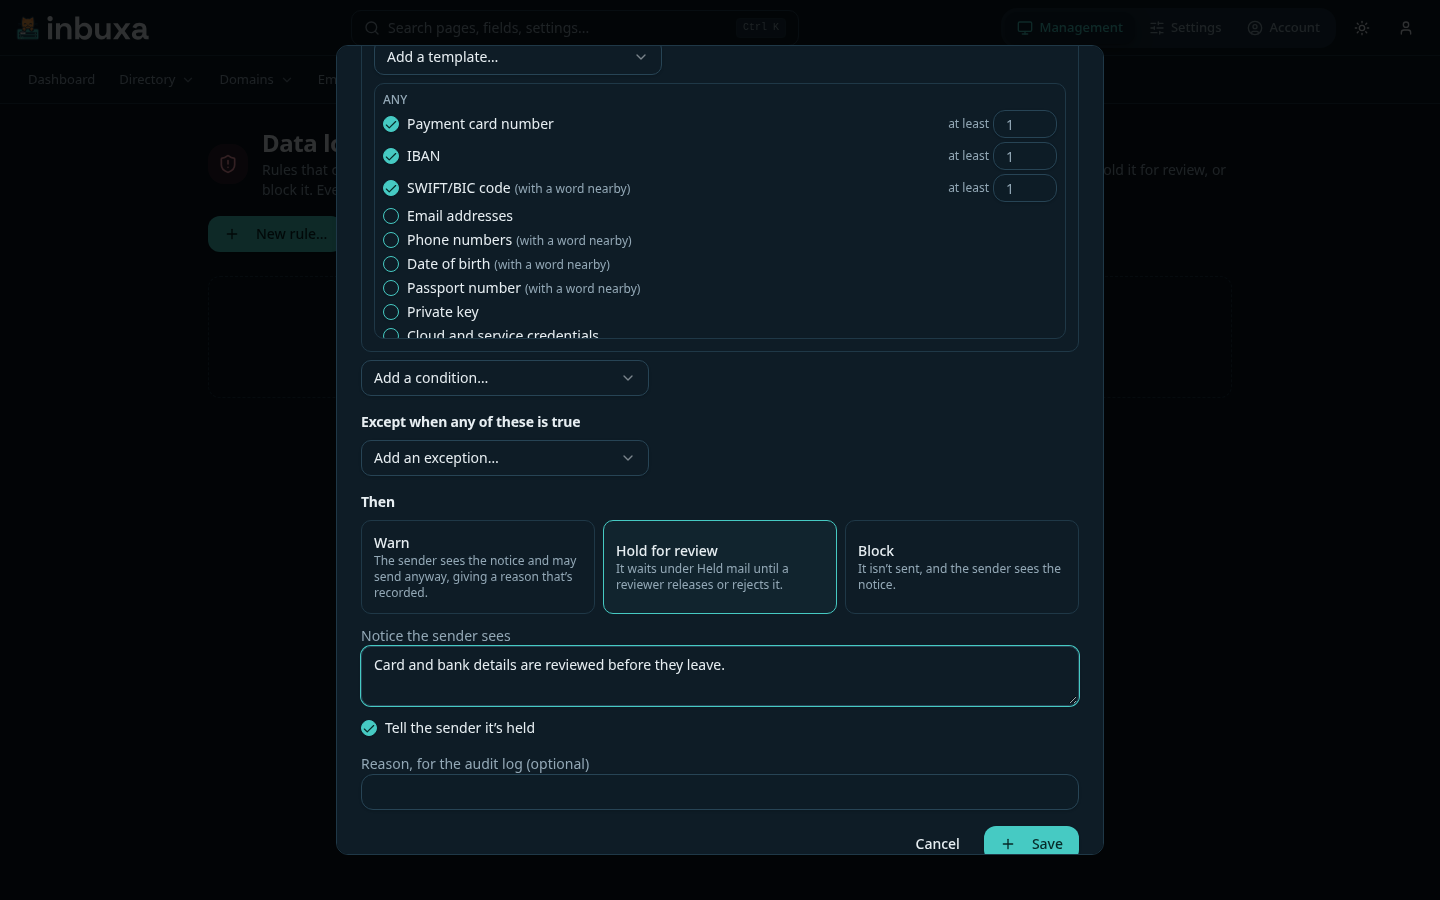
Task: Save the rule
Action: point(1031,841)
